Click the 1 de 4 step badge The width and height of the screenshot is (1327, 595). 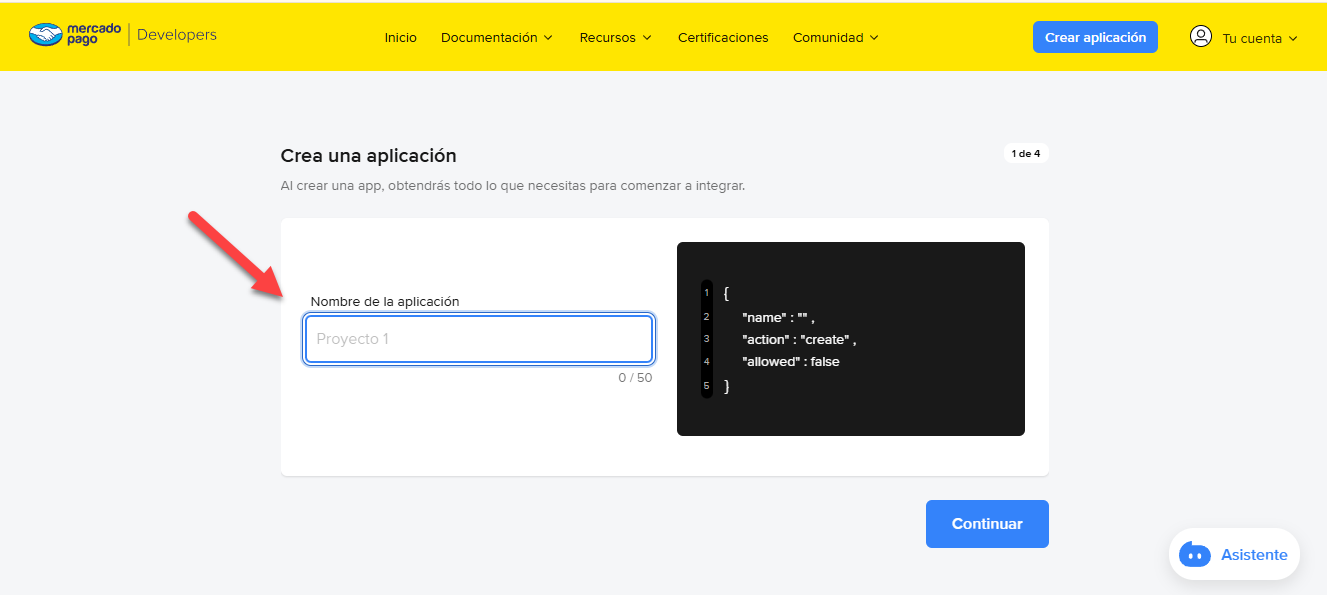point(1025,154)
